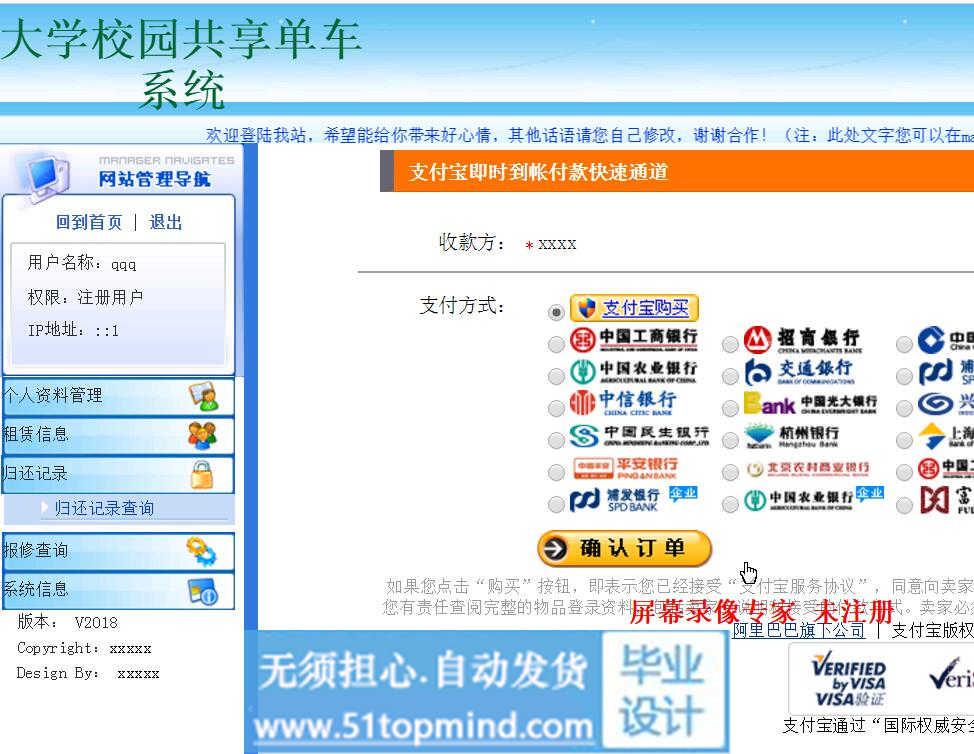Click the 浦发银行 SPD BANK logo
The image size is (974, 754).
(x=633, y=500)
